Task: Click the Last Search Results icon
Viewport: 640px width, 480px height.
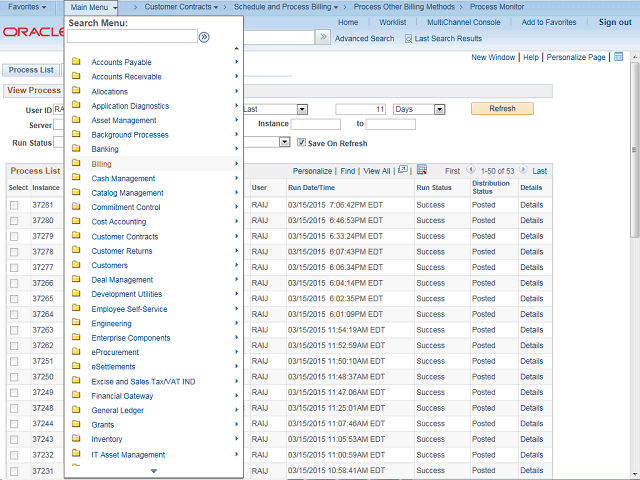Action: (x=408, y=38)
